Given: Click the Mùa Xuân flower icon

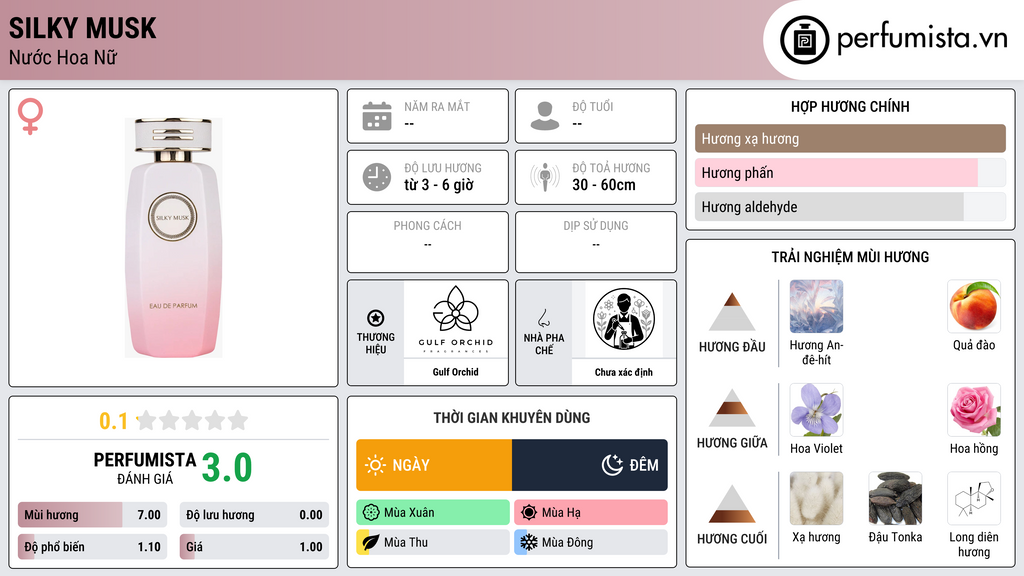Looking at the screenshot, I should click(371, 513).
